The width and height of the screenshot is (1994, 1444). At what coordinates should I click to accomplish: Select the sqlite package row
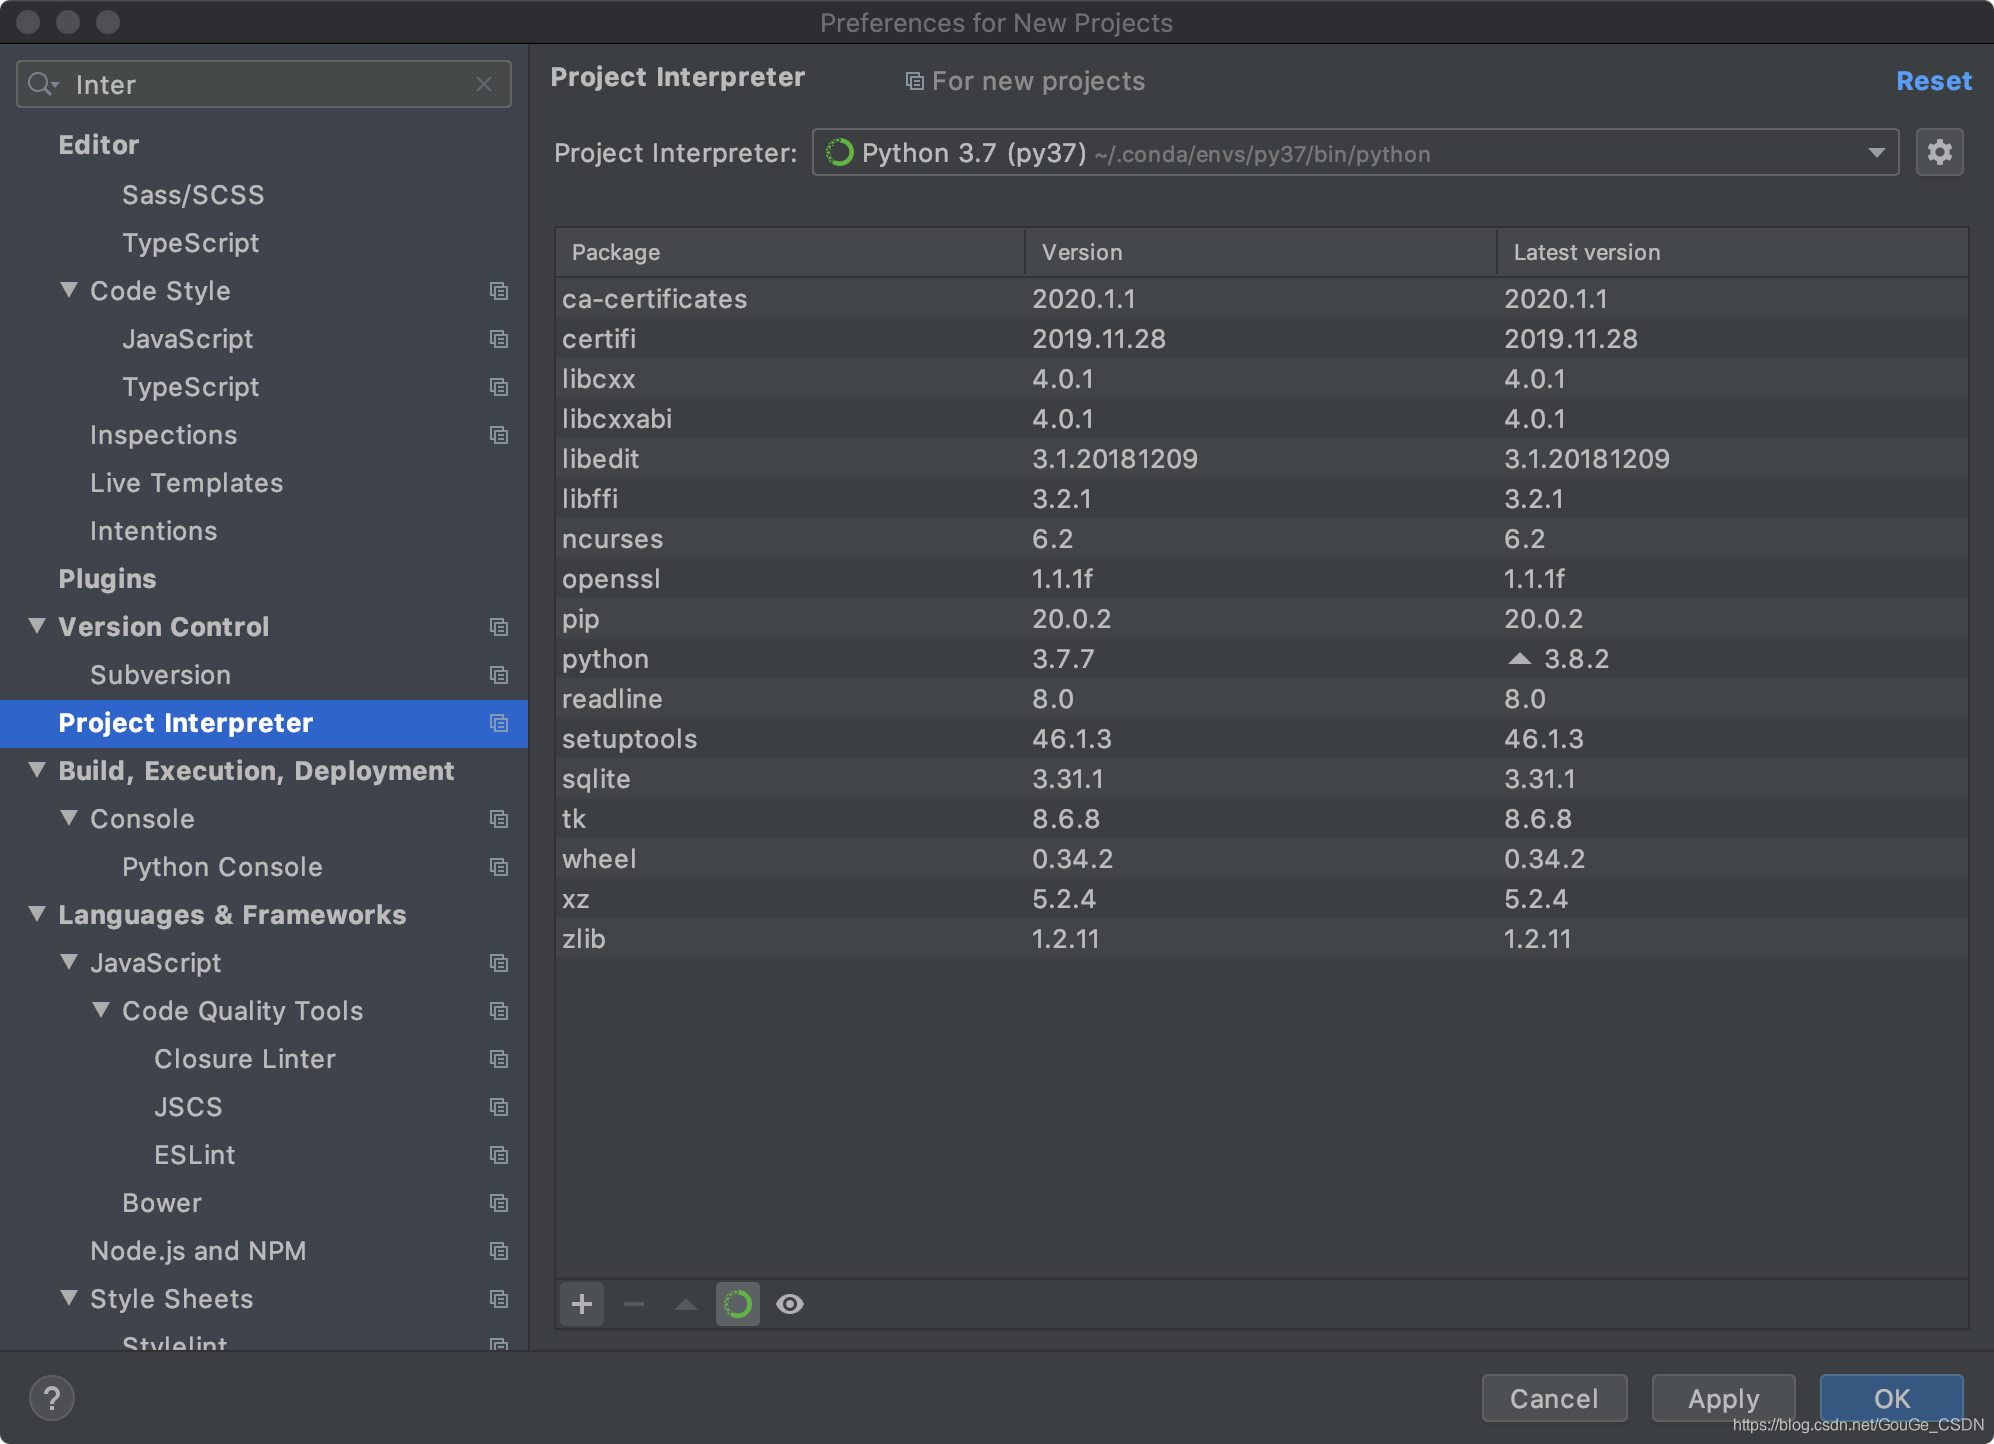pos(1262,779)
